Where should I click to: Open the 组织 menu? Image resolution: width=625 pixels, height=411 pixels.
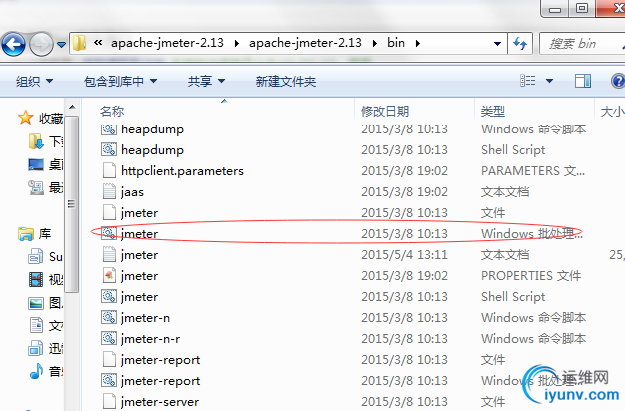(x=34, y=81)
